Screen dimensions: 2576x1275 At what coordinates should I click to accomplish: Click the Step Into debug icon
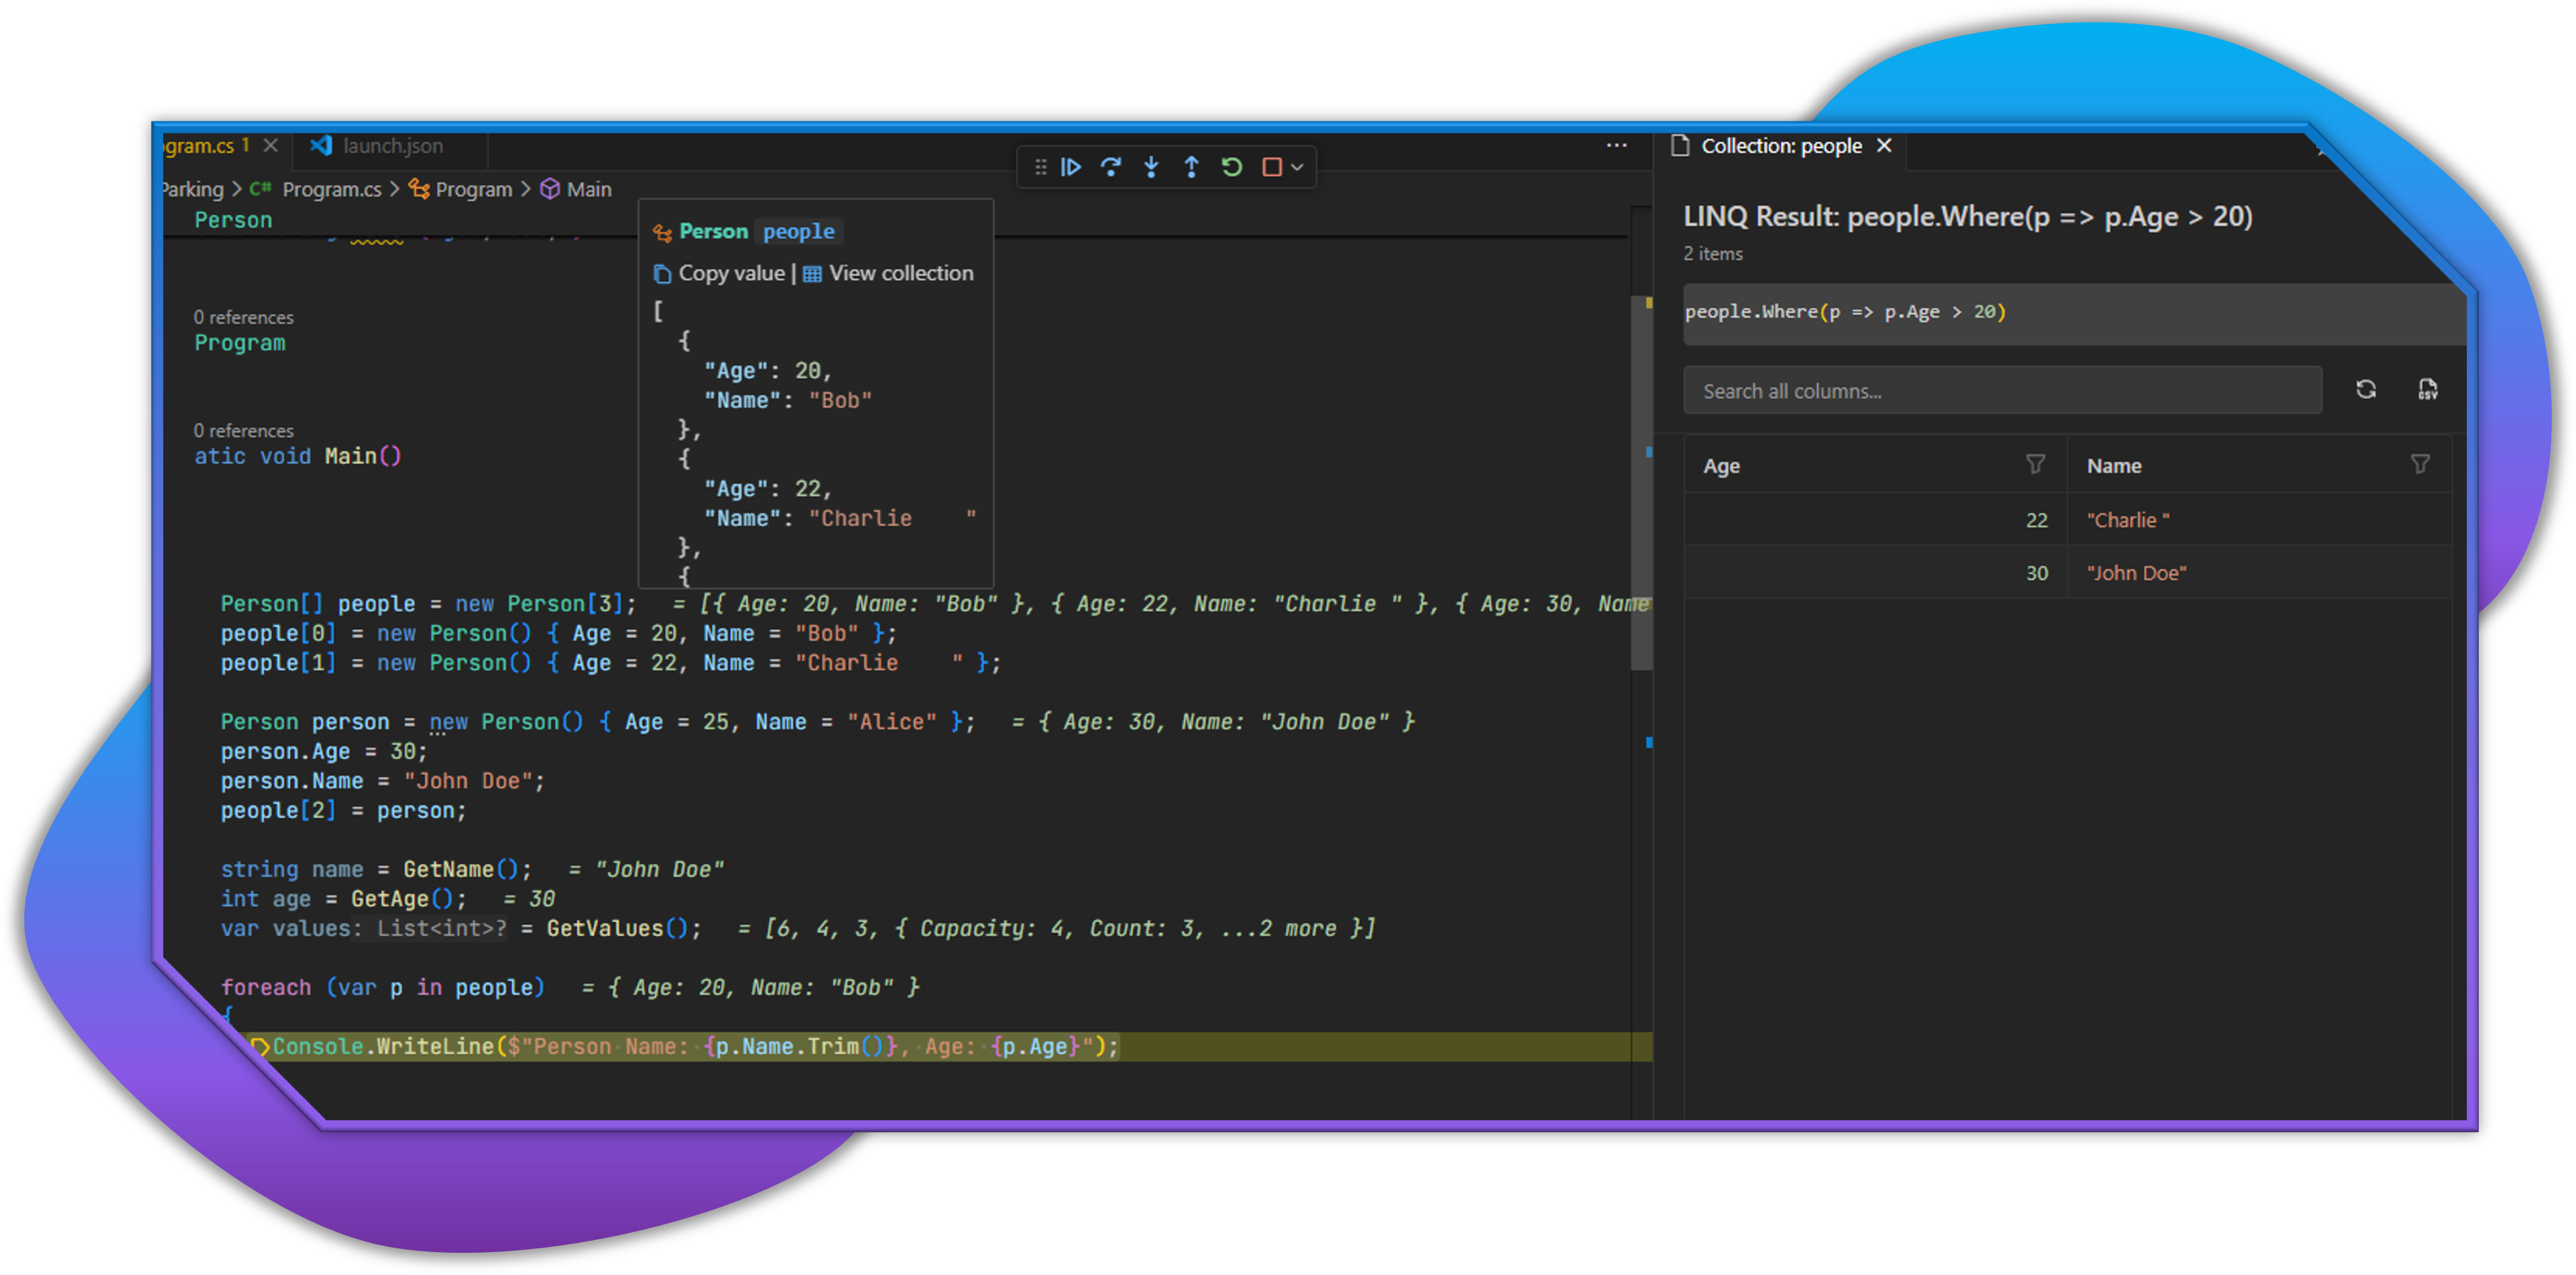[x=1151, y=167]
